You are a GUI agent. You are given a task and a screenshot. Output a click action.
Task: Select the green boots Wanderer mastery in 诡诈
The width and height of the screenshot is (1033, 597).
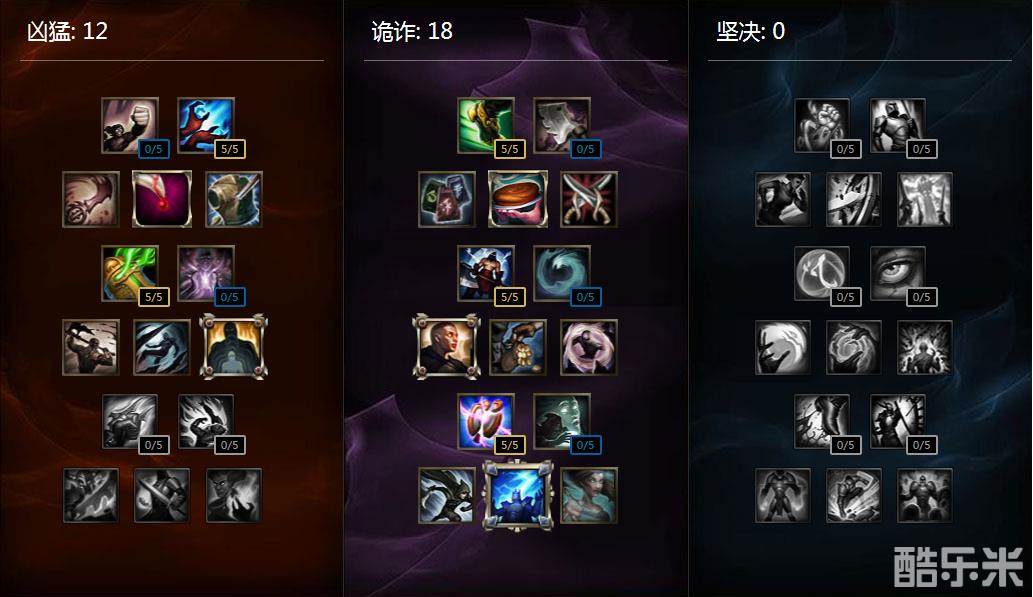tap(486, 126)
